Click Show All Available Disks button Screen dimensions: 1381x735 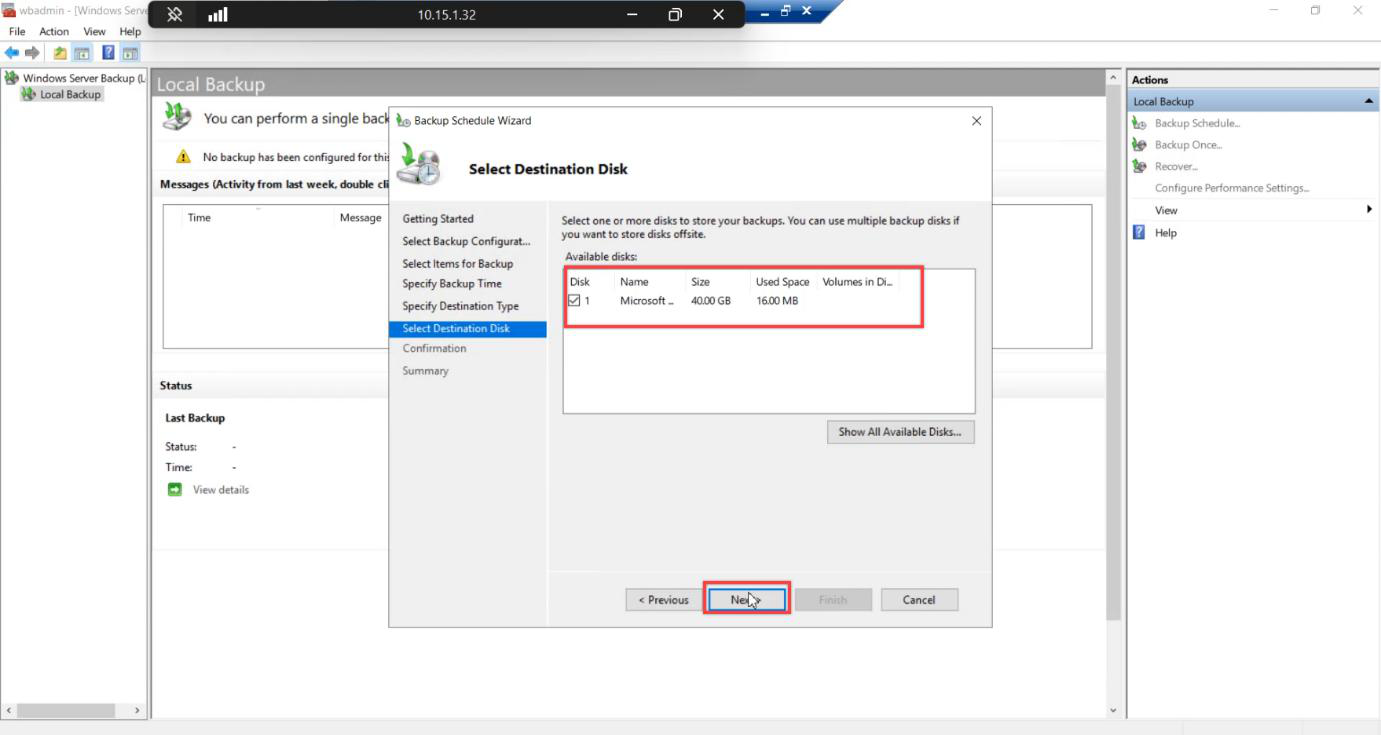[900, 432]
